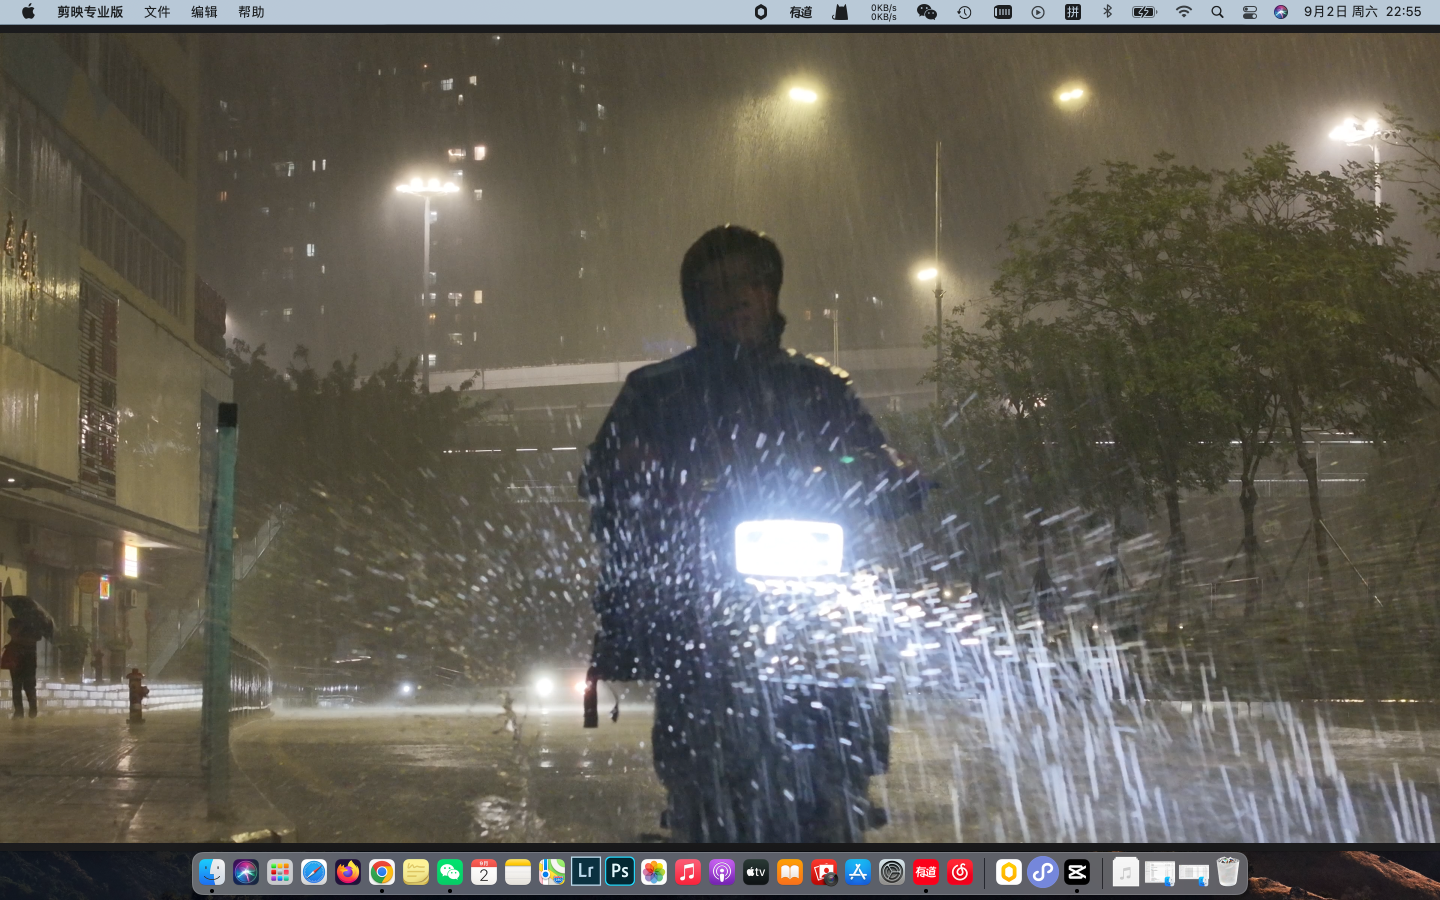
Task: Open Podcasts from the Dock
Action: coord(722,872)
